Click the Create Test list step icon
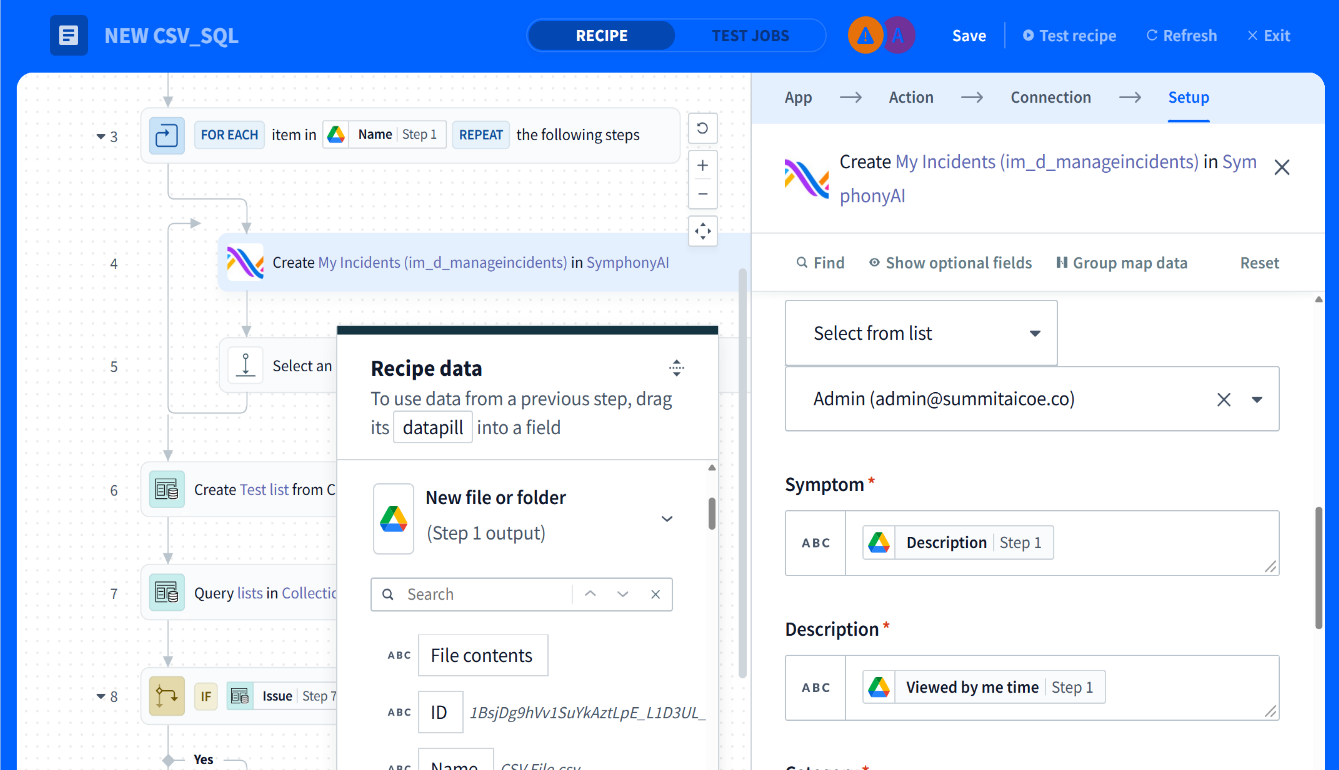The width and height of the screenshot is (1339, 770). [167, 490]
